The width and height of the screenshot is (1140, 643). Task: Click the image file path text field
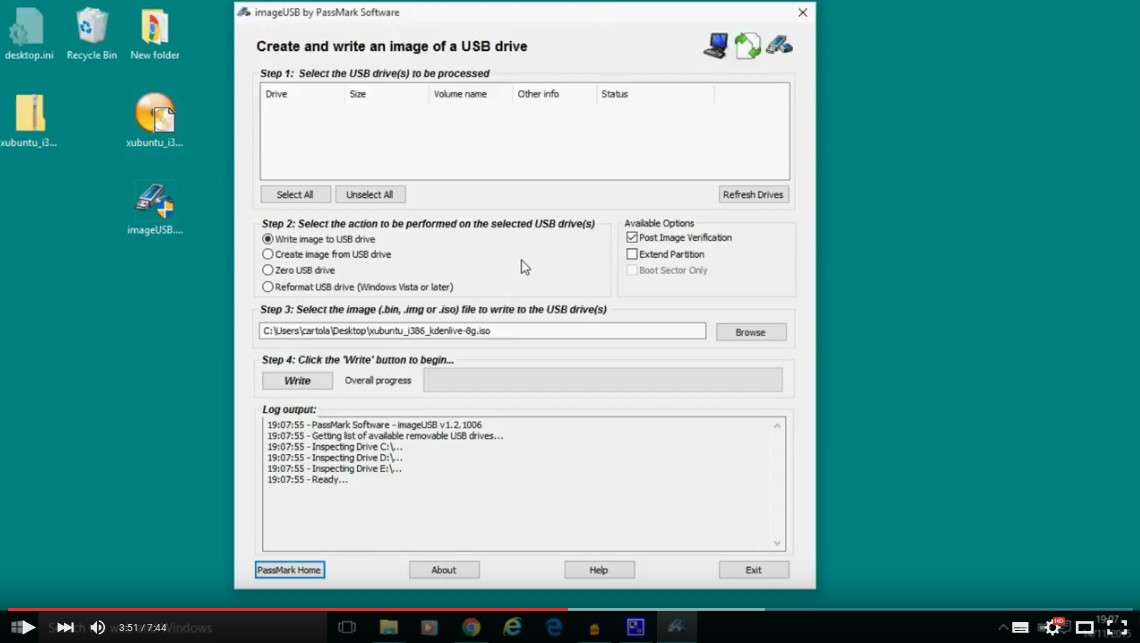click(482, 331)
